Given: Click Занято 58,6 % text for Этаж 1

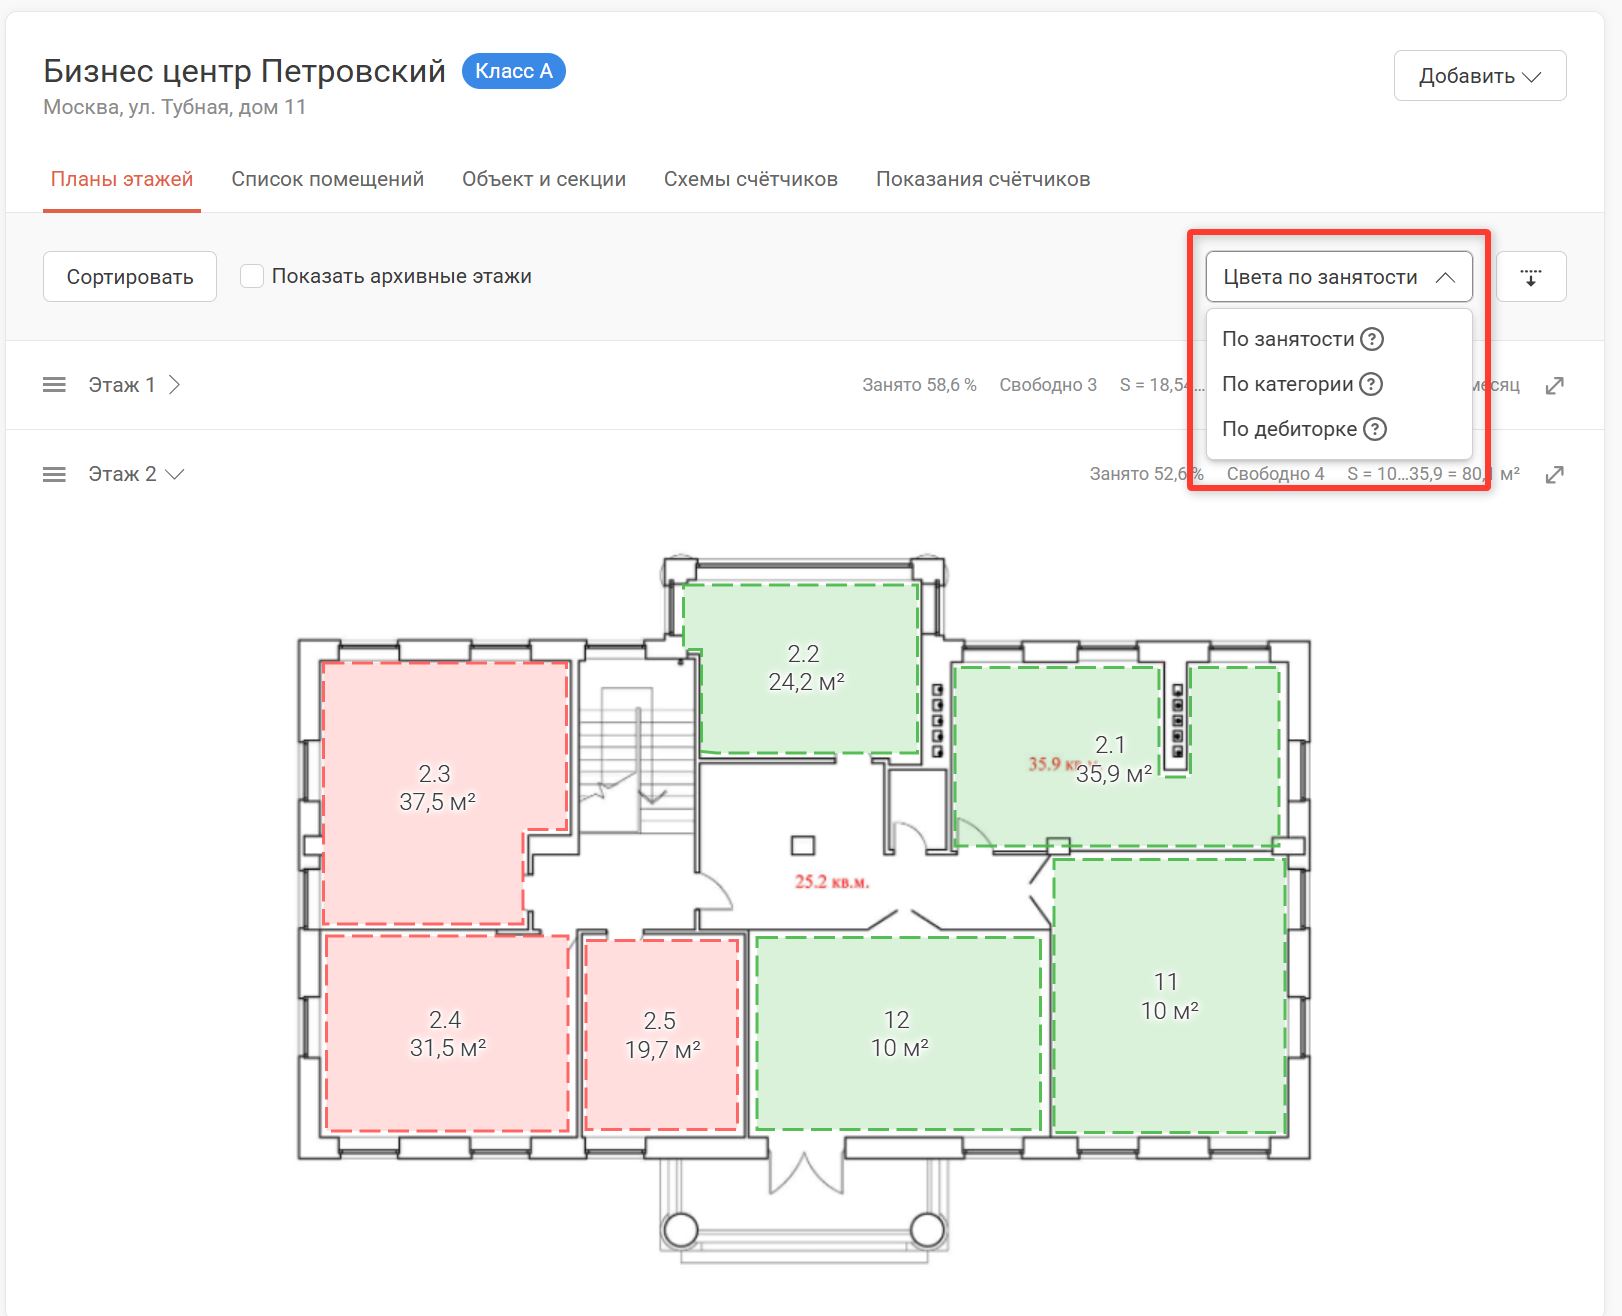Looking at the screenshot, I should [919, 385].
